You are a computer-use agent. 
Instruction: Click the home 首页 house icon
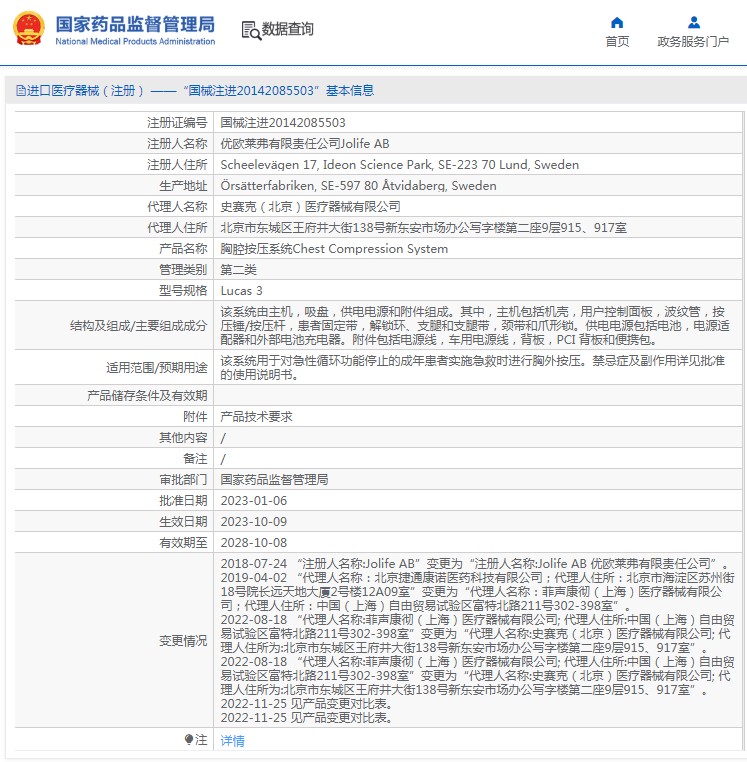[x=617, y=22]
